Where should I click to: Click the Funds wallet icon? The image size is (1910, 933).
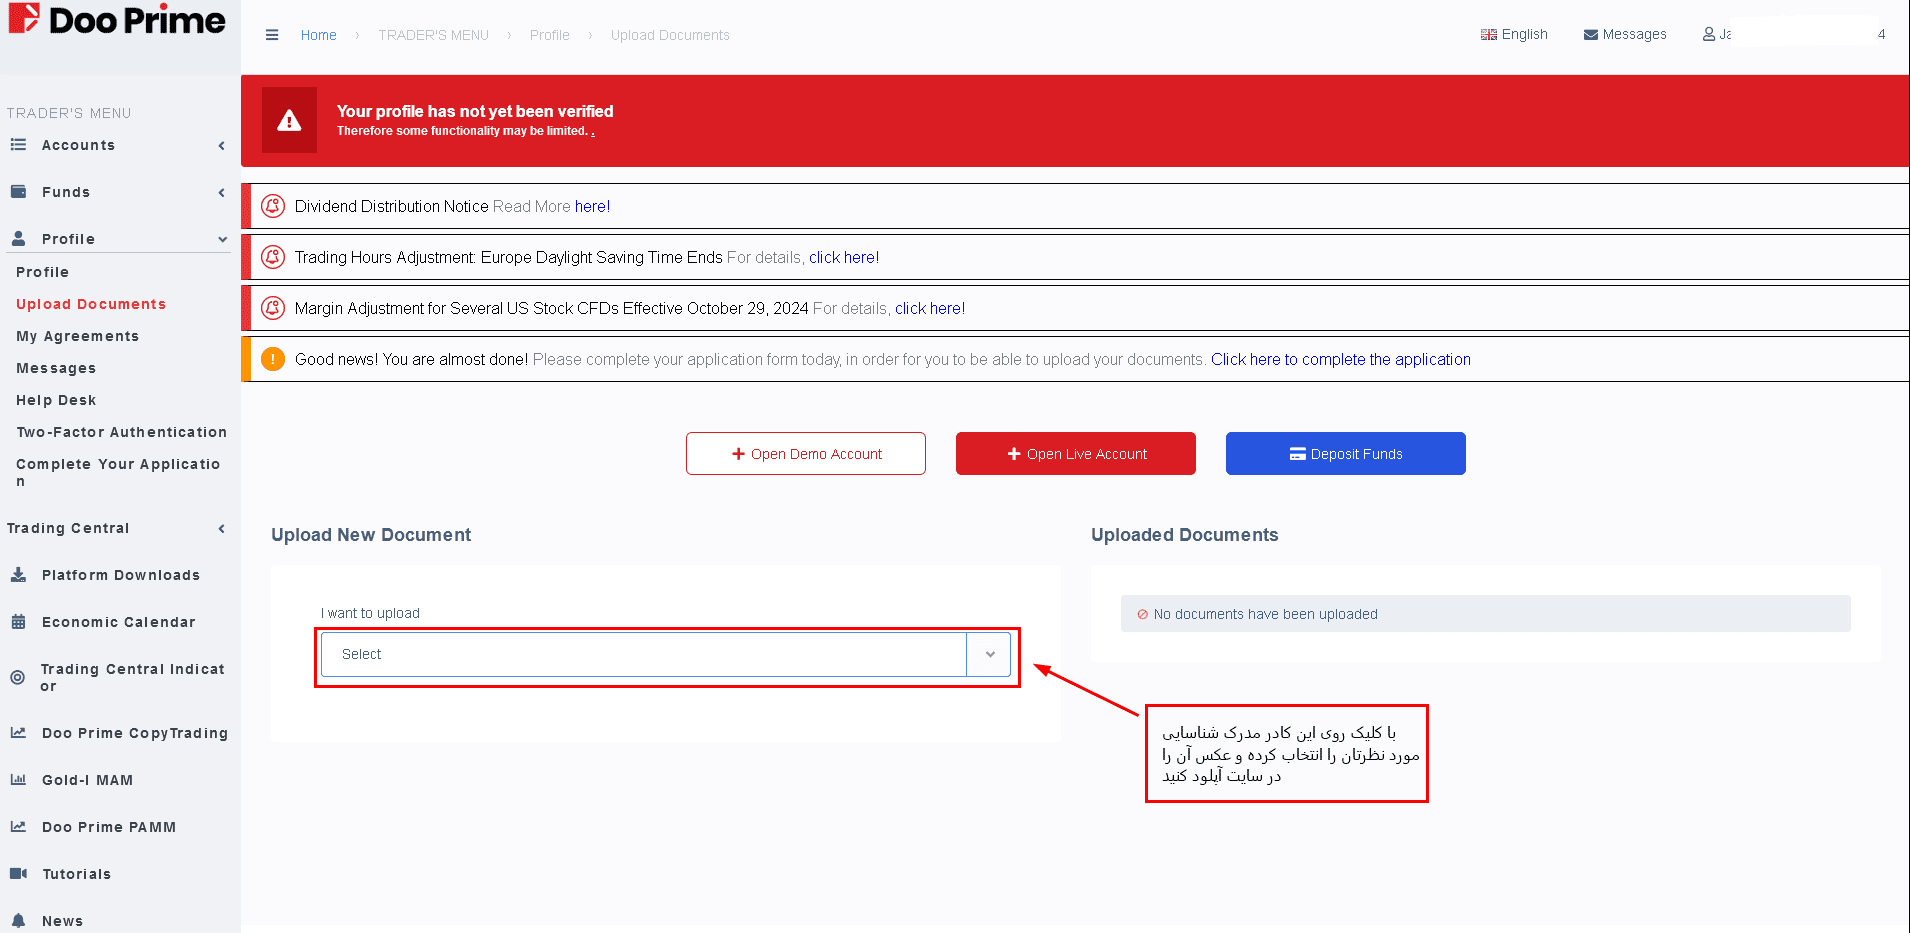tap(18, 192)
